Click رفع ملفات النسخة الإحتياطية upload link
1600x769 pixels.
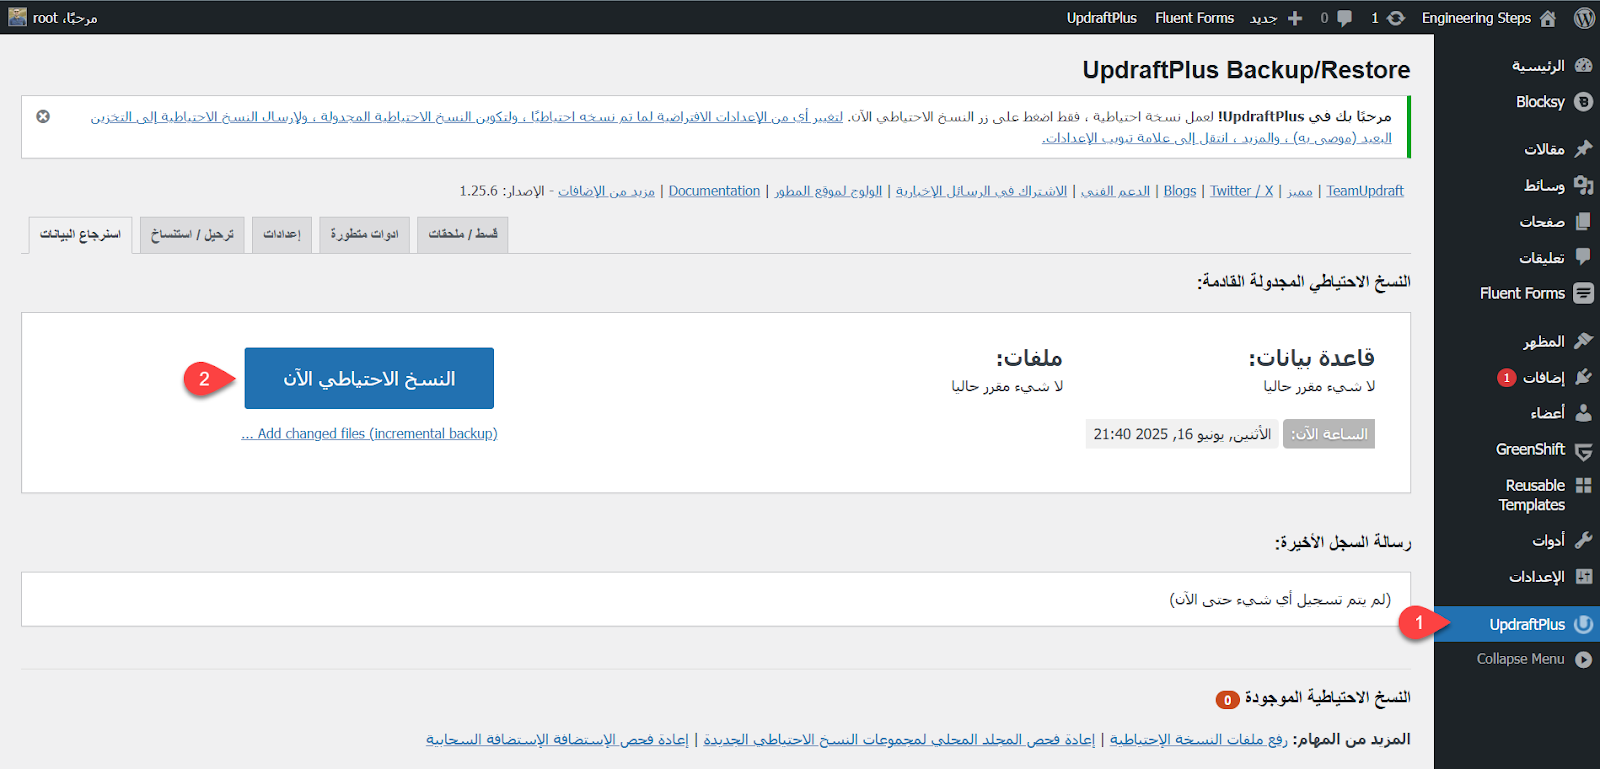[x=1198, y=739]
